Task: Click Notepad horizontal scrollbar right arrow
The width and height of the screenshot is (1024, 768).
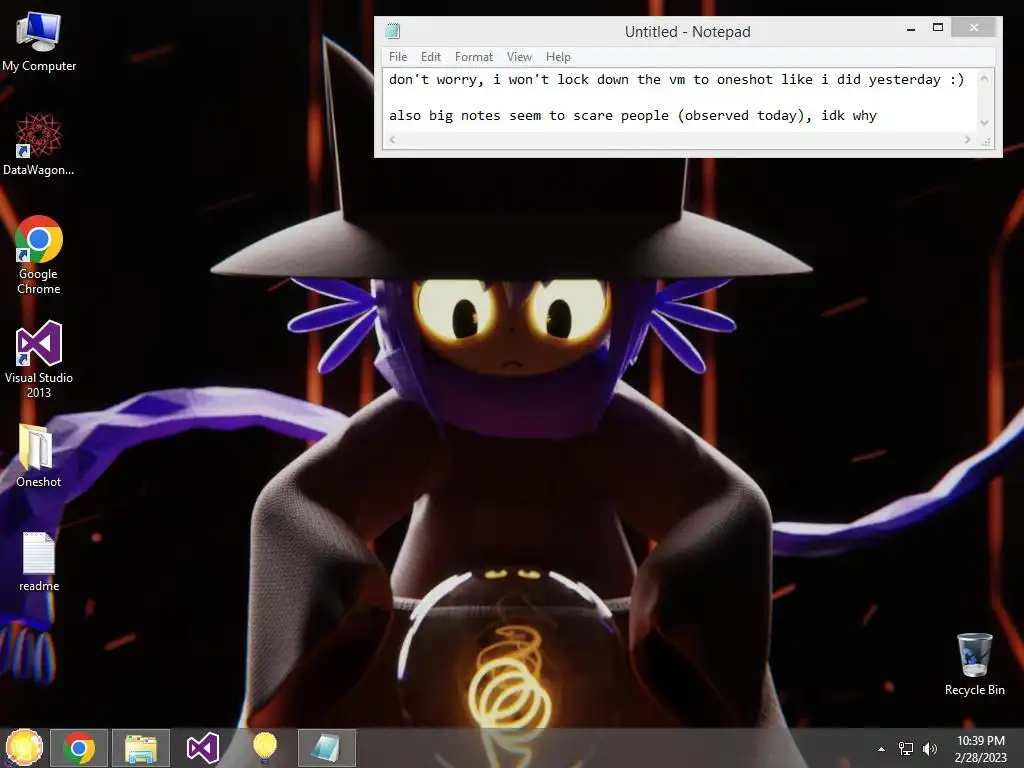Action: 967,139
